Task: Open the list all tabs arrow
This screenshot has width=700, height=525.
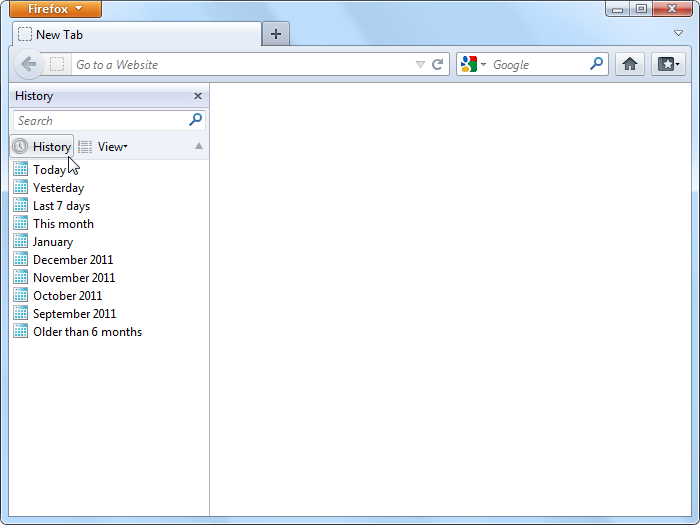Action: (x=679, y=33)
